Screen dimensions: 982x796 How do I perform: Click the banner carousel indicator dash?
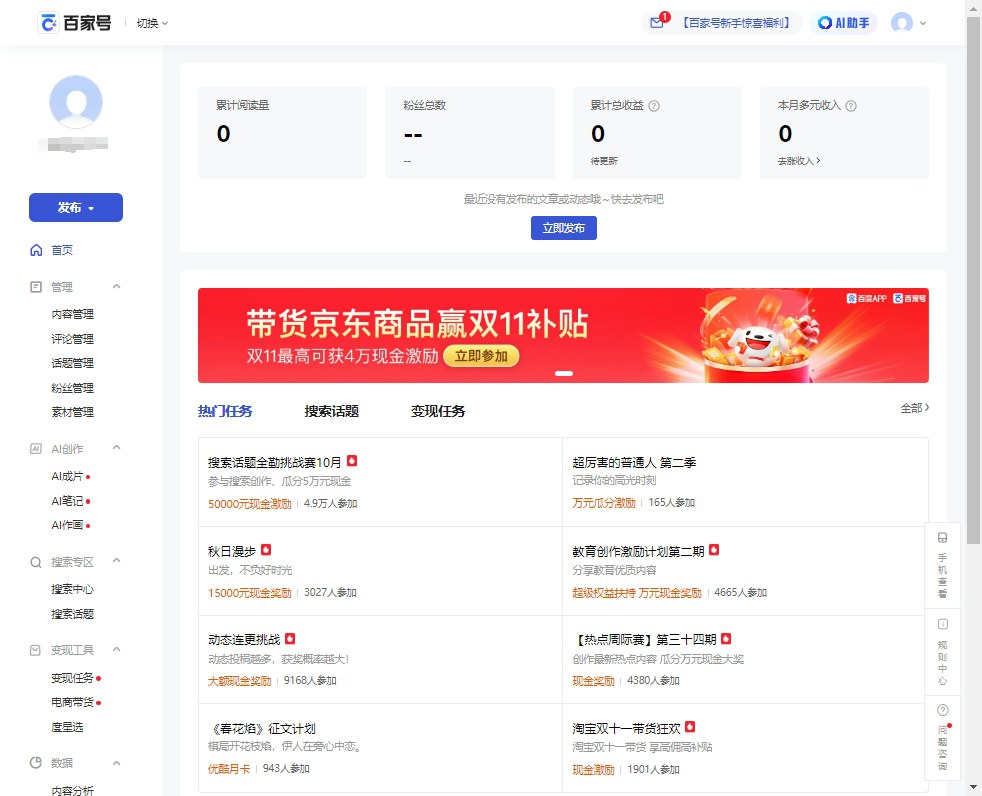(564, 373)
